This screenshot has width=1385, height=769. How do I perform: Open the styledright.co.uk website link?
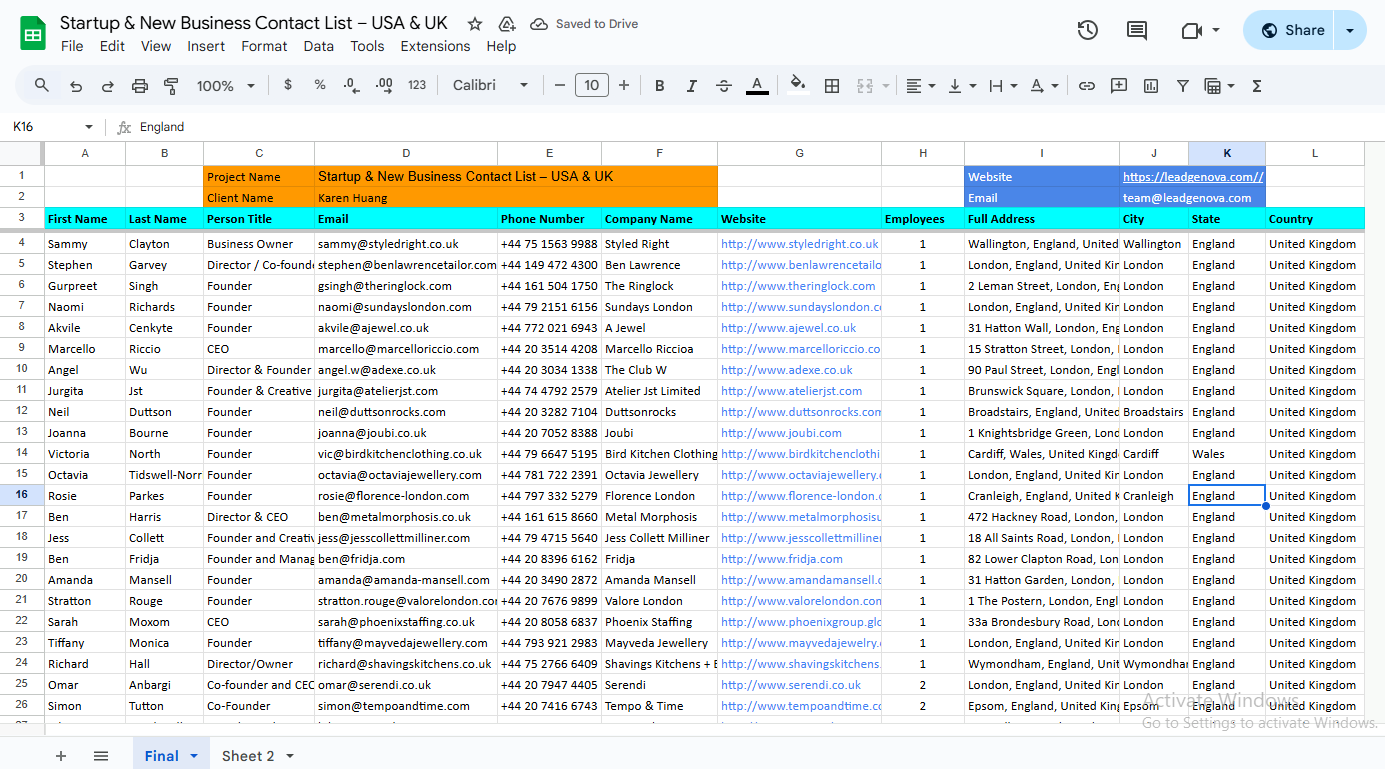(x=799, y=244)
